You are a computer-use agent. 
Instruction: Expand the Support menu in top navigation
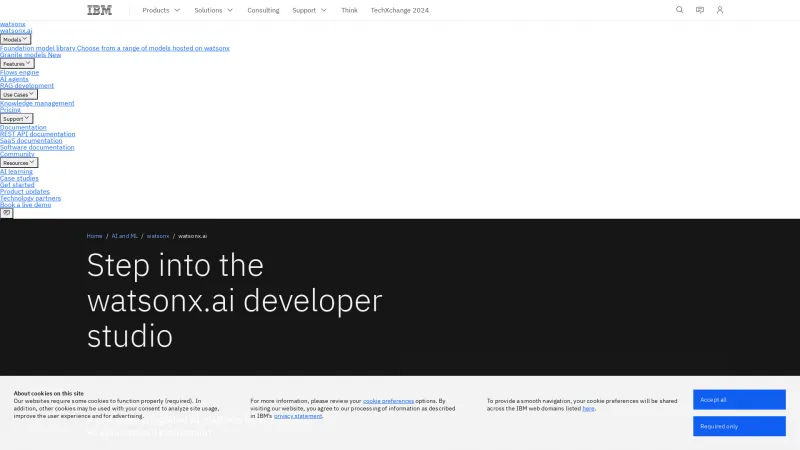click(x=309, y=10)
